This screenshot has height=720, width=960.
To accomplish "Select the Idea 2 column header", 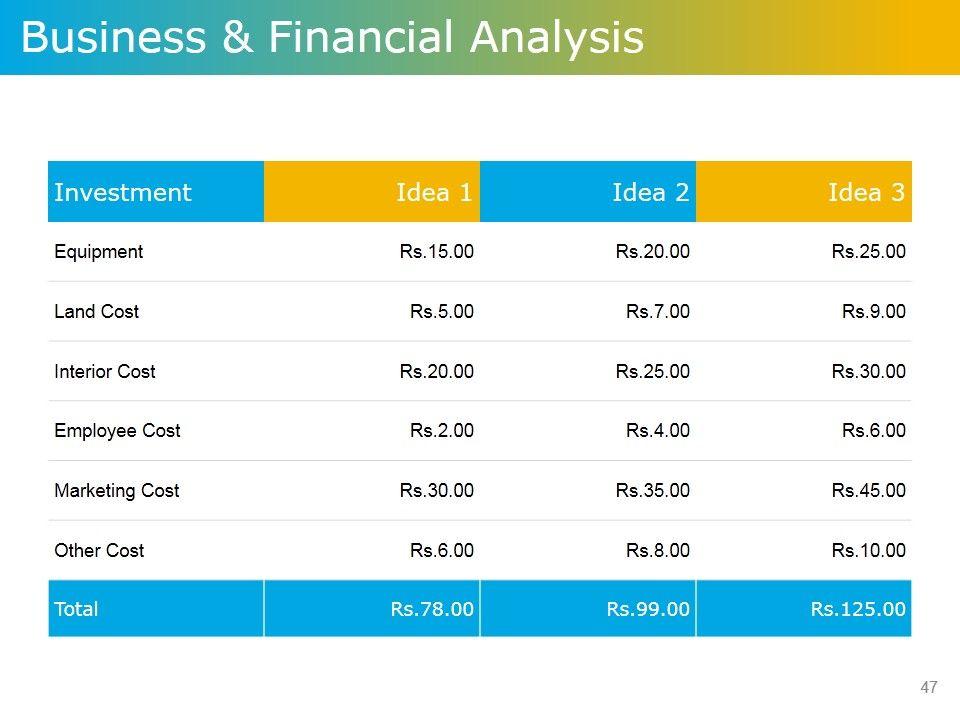I will pyautogui.click(x=650, y=192).
